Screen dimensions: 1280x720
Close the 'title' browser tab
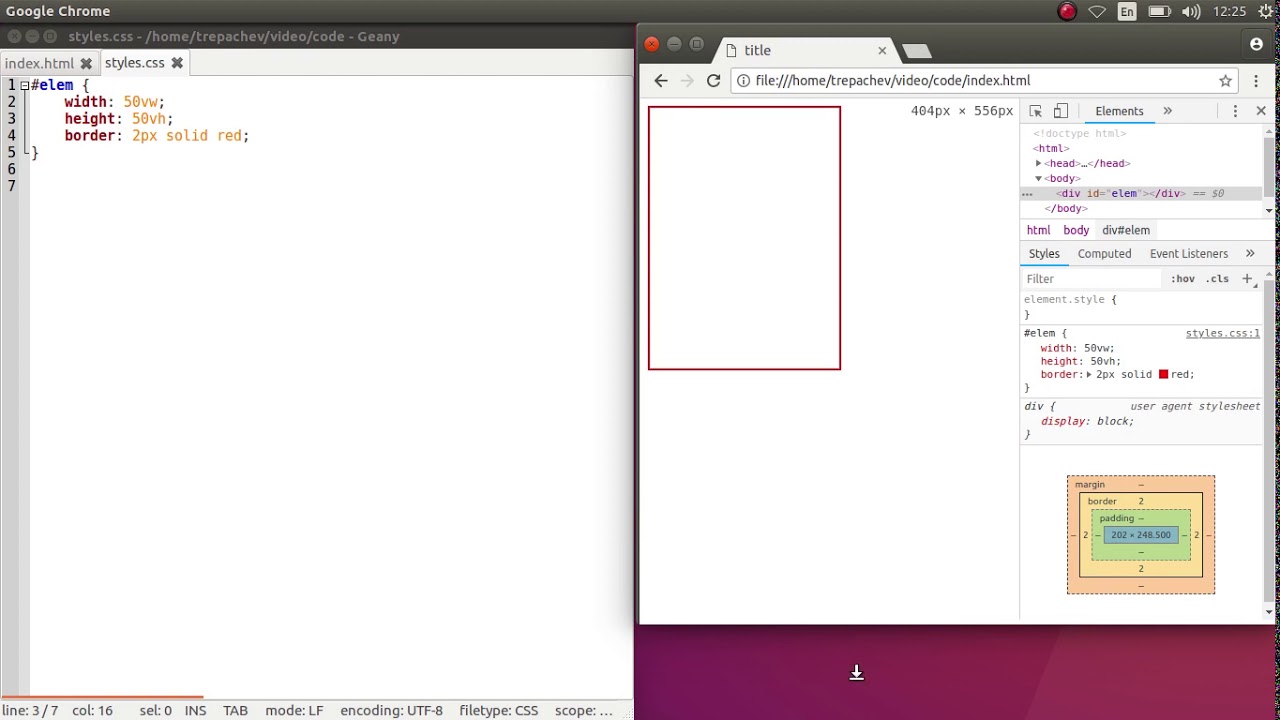[x=882, y=50]
